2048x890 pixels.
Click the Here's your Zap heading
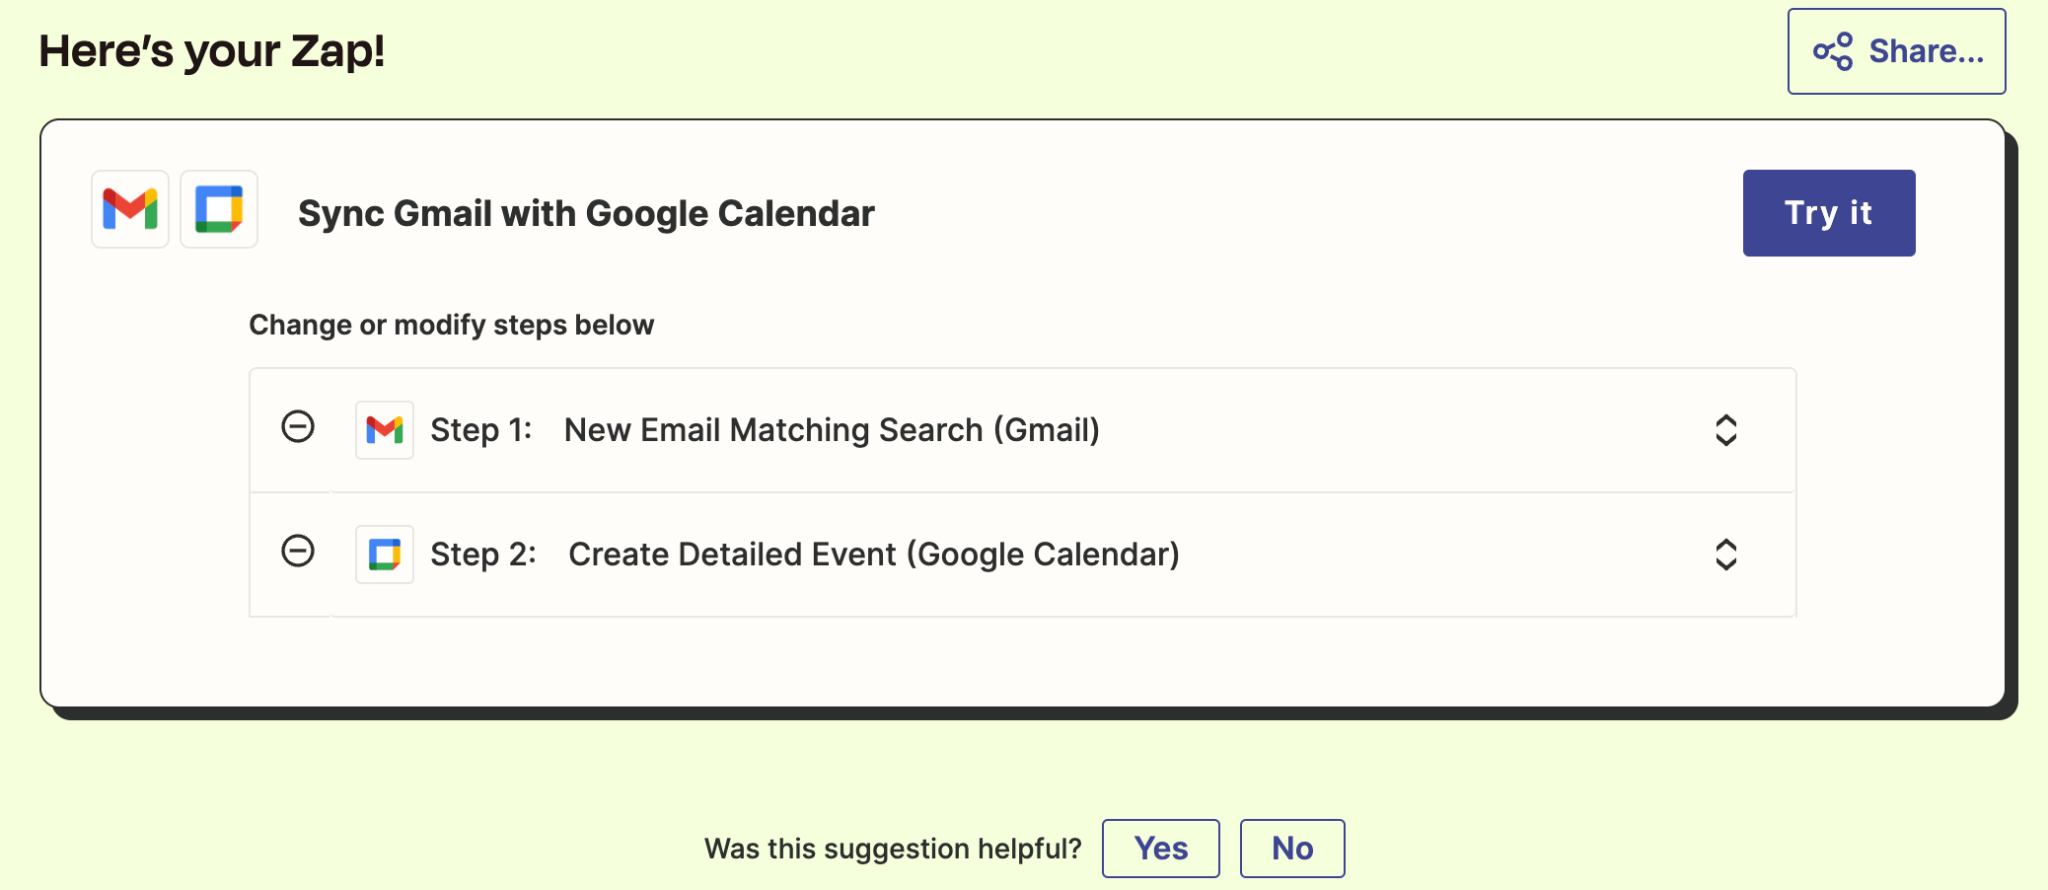click(212, 50)
